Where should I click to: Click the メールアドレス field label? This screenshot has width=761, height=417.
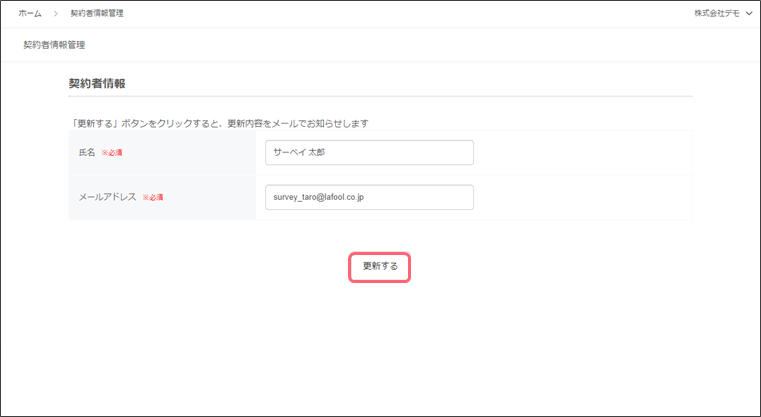(x=107, y=198)
